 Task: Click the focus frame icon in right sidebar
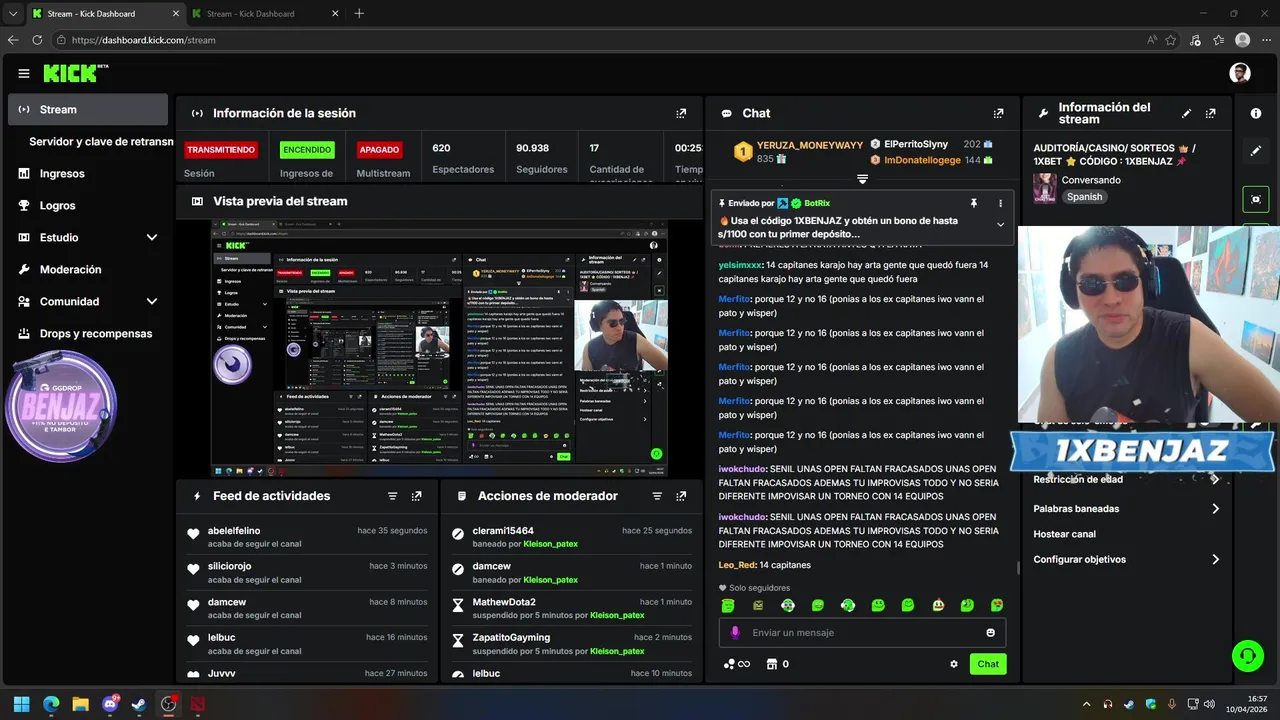coord(1256,199)
